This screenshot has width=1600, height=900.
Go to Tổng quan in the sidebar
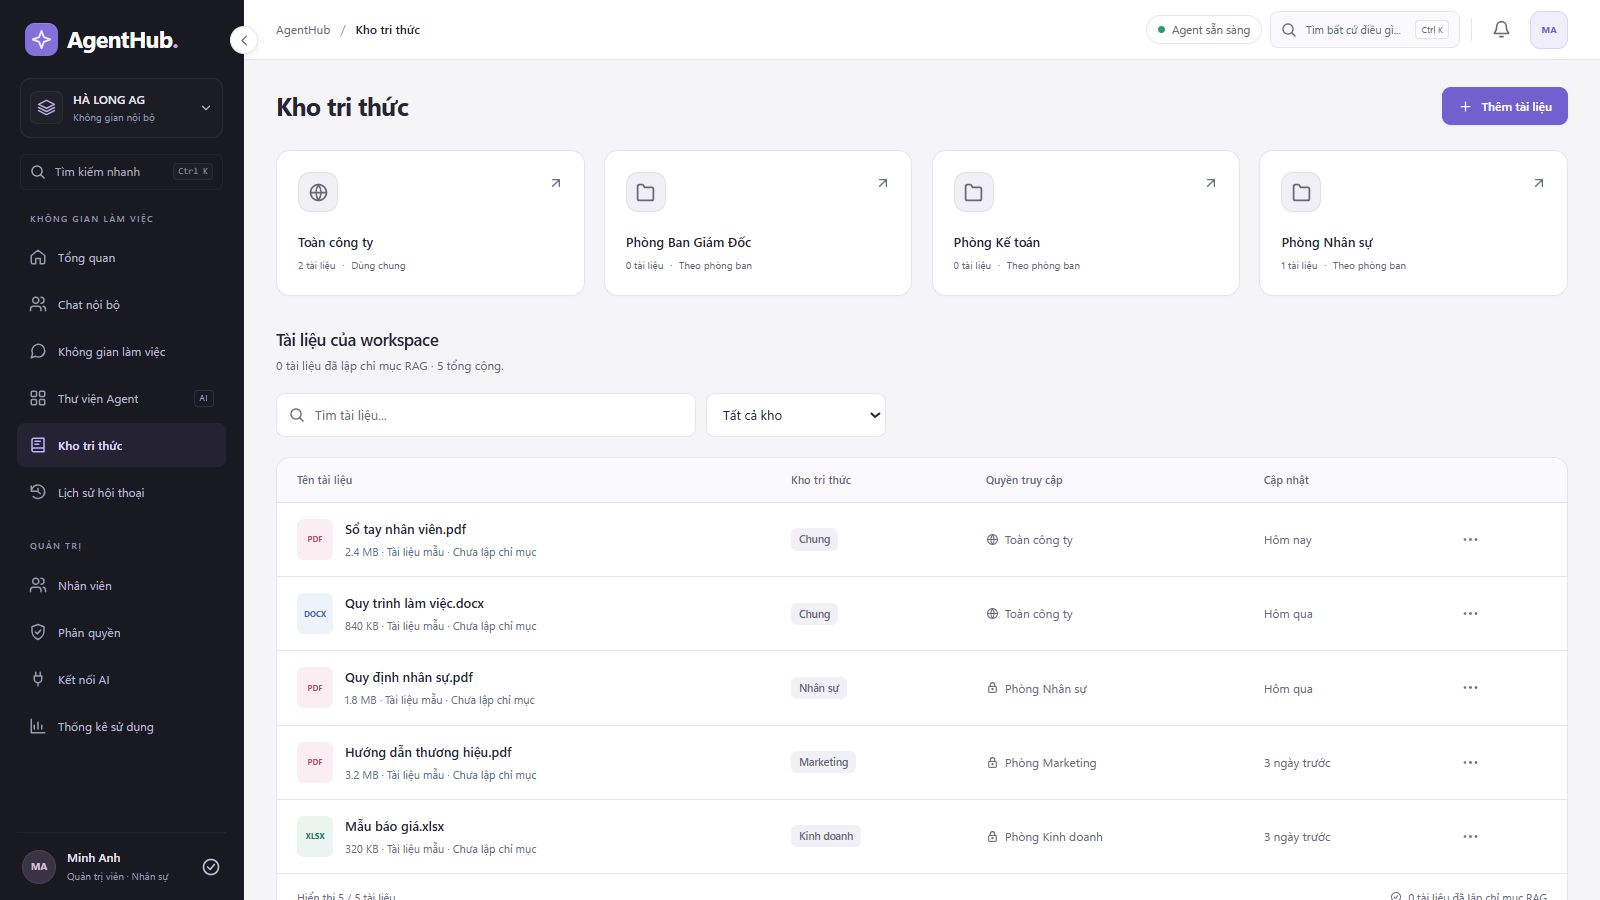pos(121,258)
